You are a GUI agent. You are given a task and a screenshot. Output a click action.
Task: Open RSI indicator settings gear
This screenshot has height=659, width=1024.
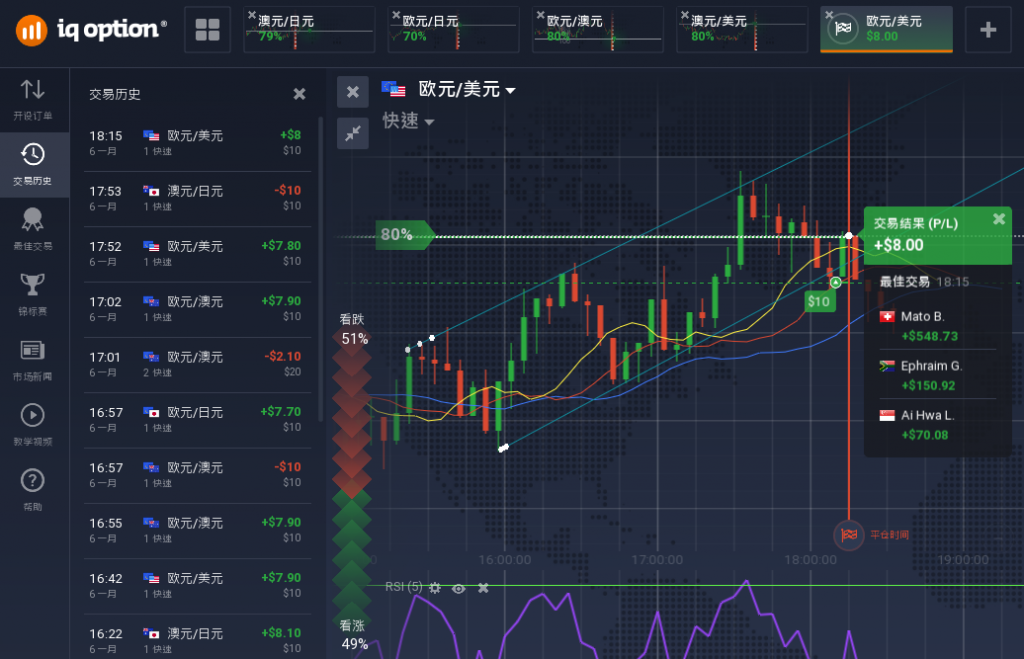435,588
